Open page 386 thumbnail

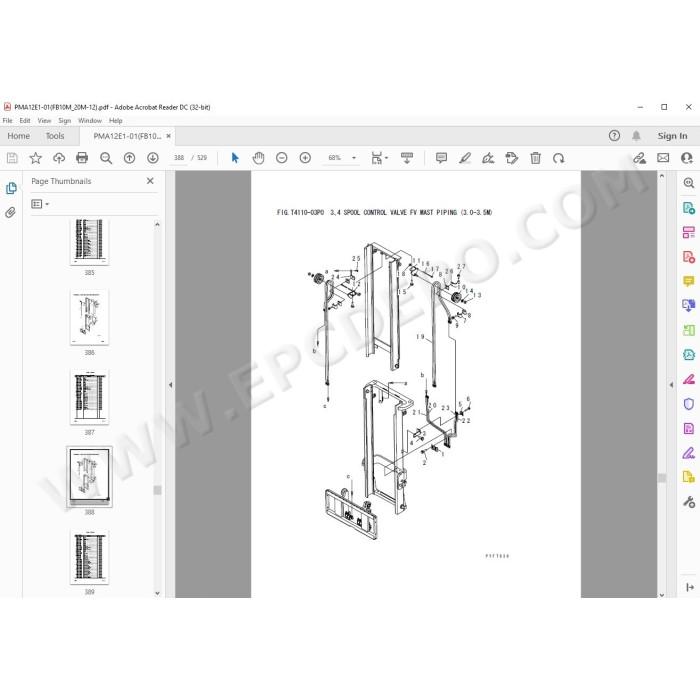tap(89, 317)
